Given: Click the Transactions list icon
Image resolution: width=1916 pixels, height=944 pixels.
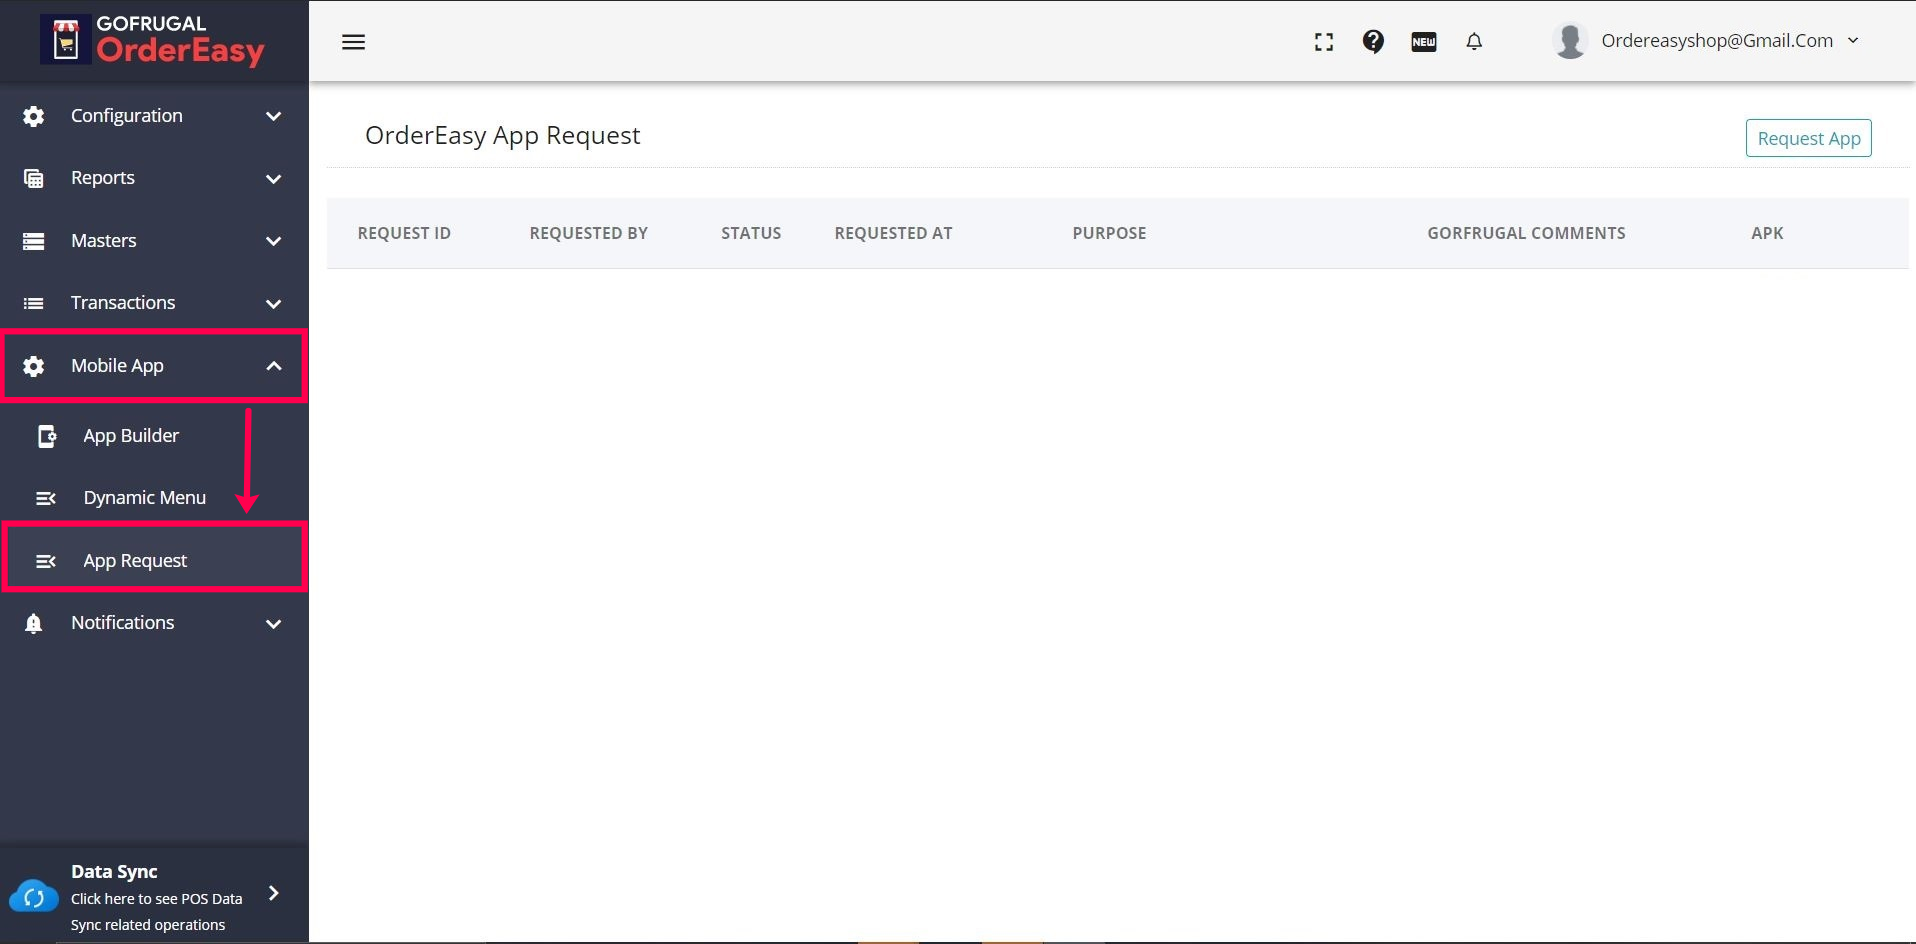Looking at the screenshot, I should [x=33, y=303].
